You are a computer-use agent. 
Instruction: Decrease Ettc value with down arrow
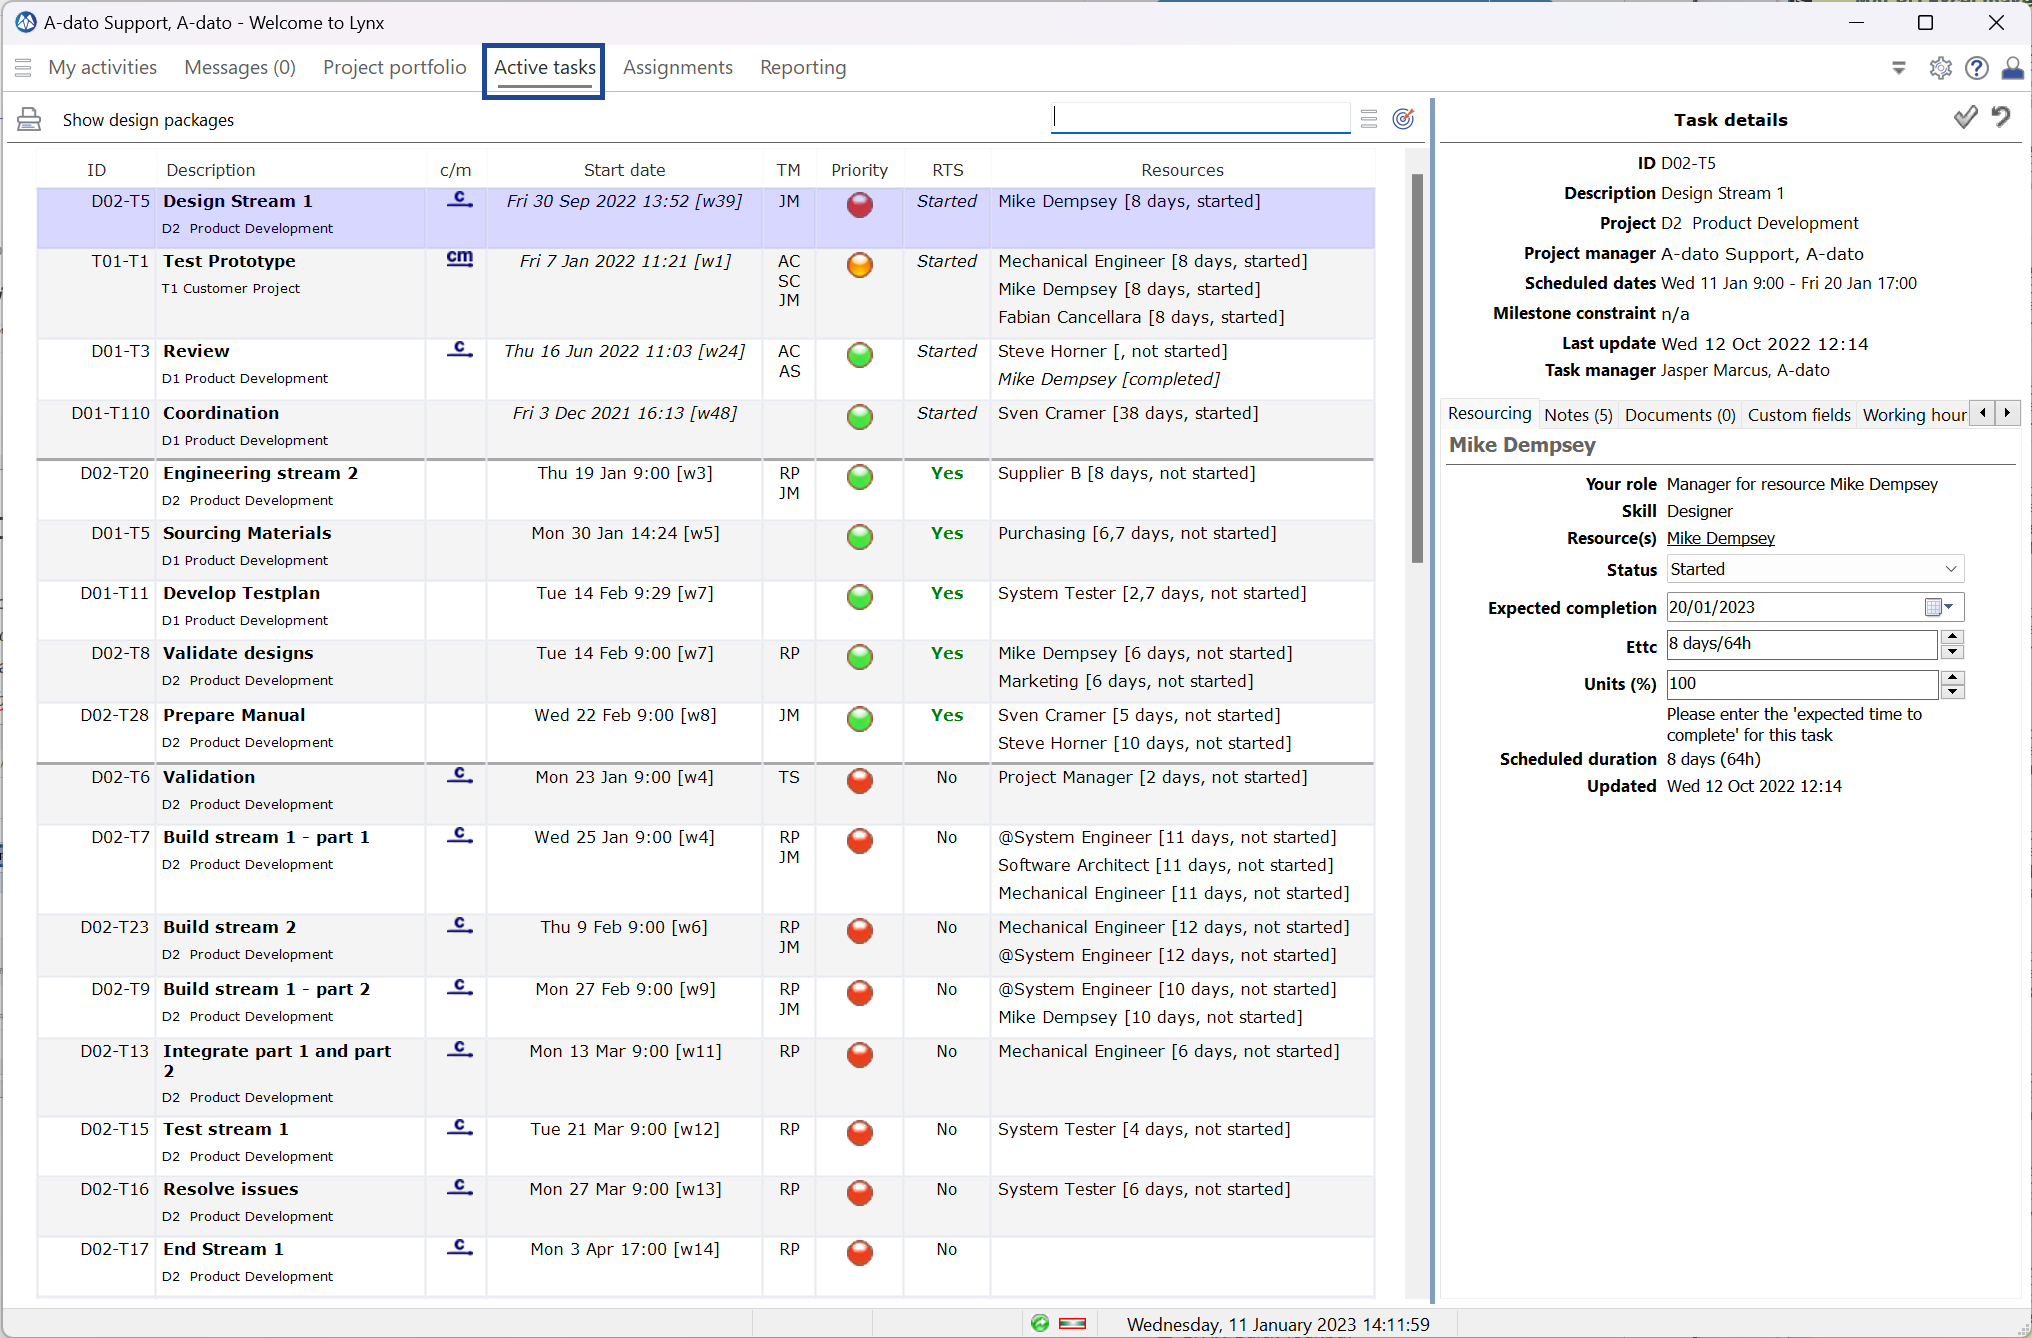click(x=1951, y=652)
